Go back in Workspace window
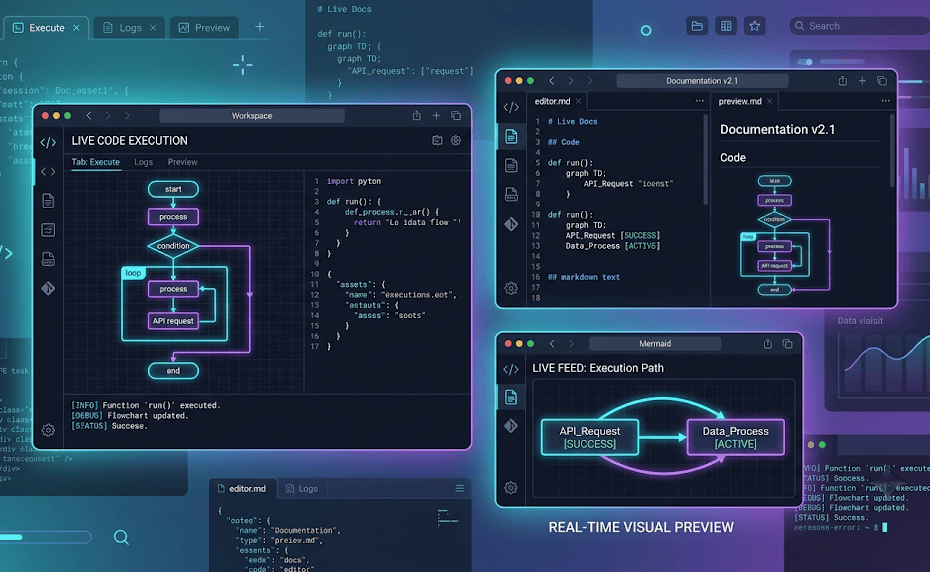The height and width of the screenshot is (572, 930). 89,116
